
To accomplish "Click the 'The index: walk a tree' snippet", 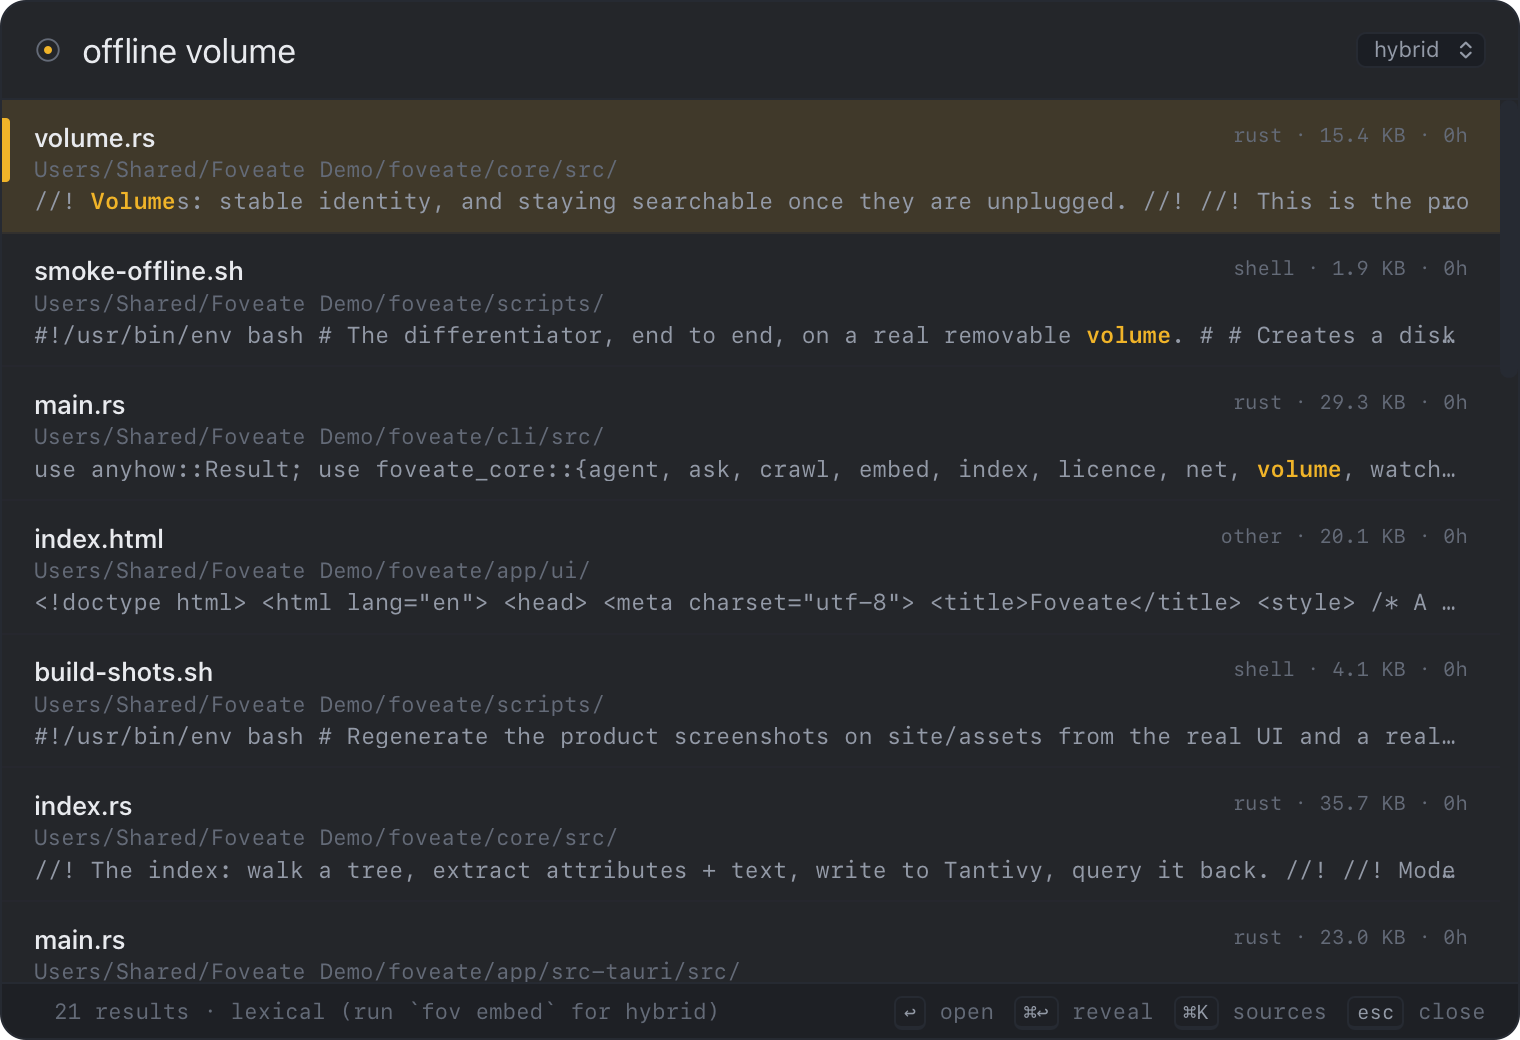I will tap(745, 871).
